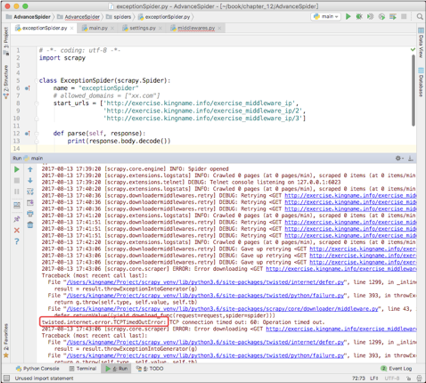Switch to the settings.py editor tab
Image resolution: width=426 pixels, height=383 pixels.
(x=142, y=28)
